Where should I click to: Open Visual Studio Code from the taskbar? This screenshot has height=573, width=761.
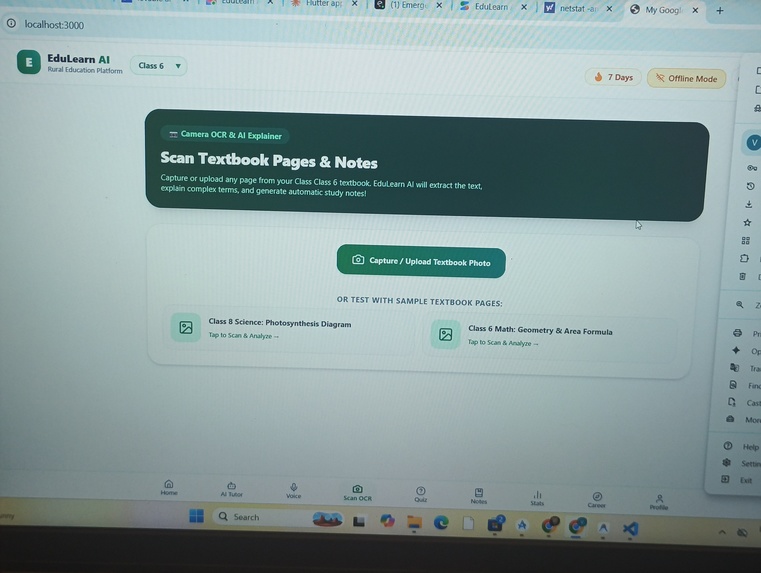[630, 528]
